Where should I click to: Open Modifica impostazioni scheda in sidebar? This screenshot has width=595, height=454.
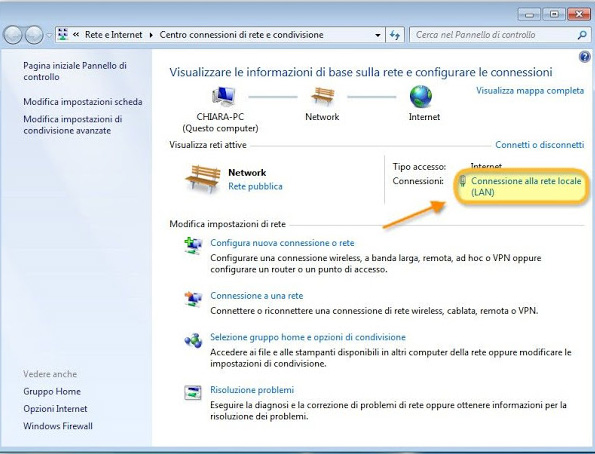[x=83, y=102]
